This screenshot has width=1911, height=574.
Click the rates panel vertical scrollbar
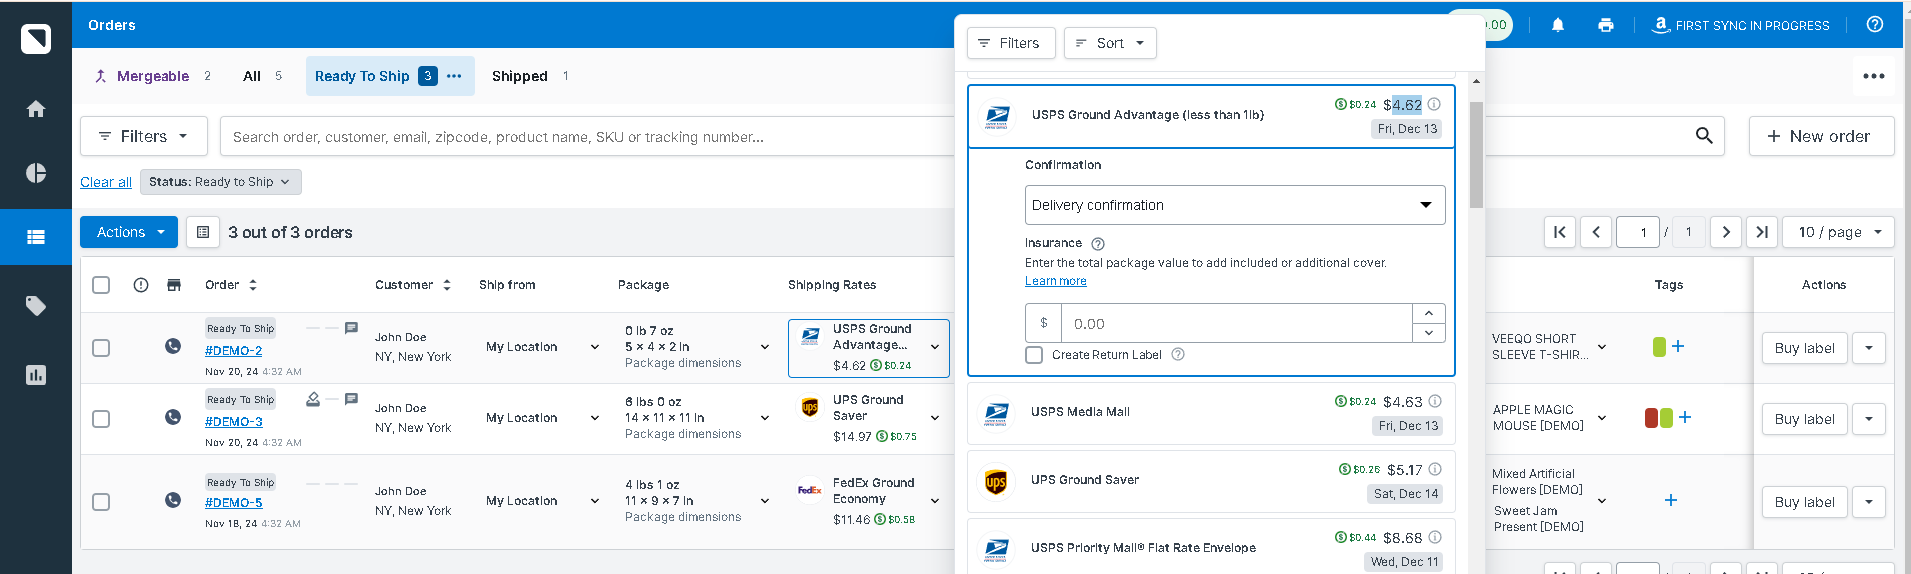[1476, 155]
